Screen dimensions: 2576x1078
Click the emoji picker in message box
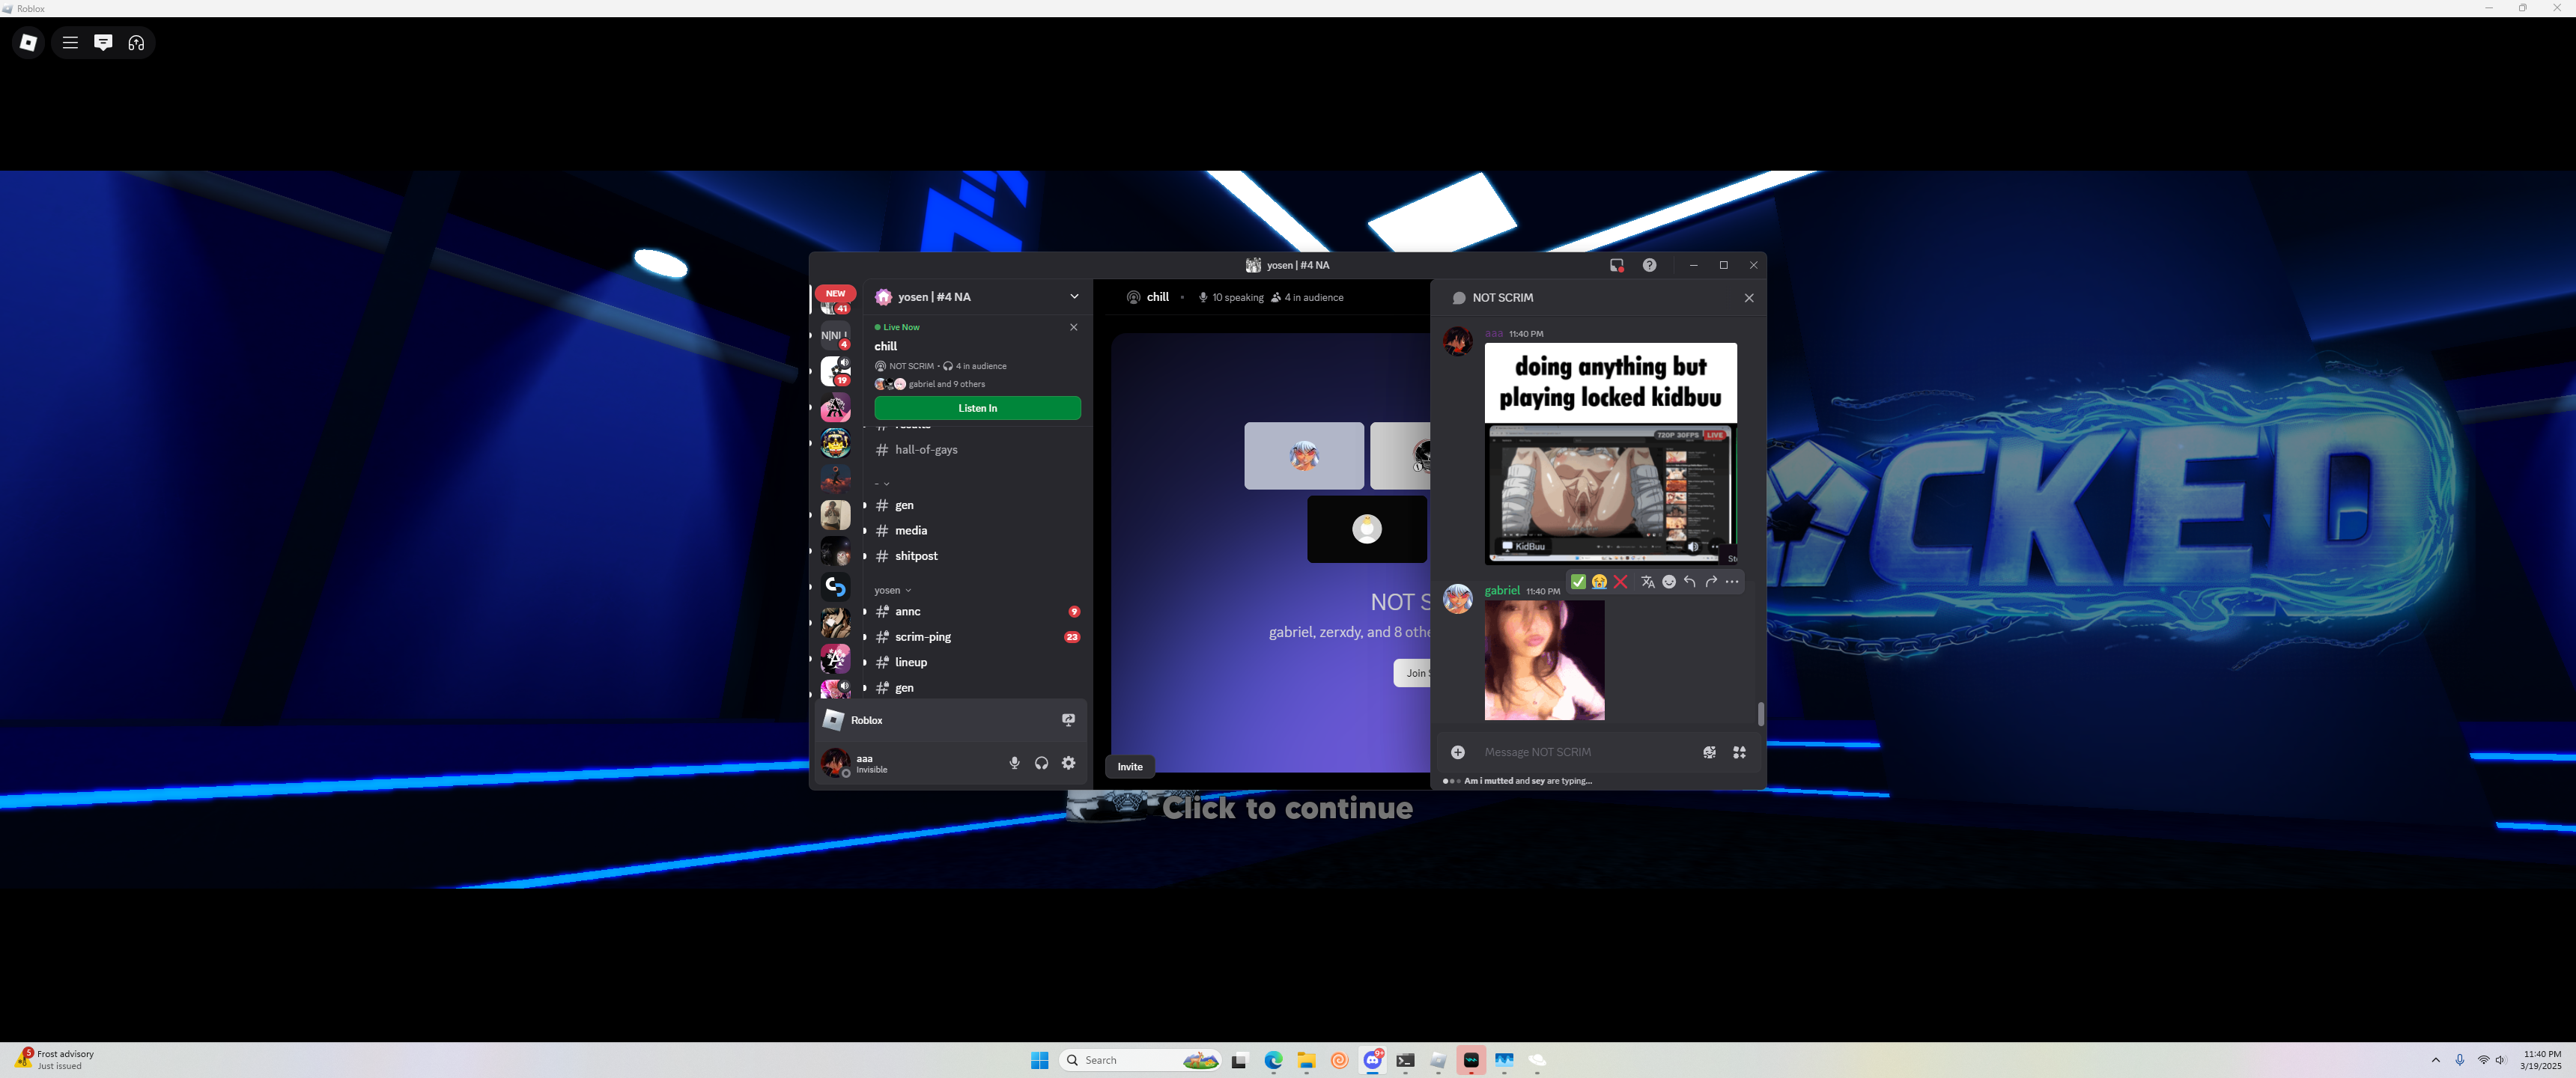click(x=1709, y=752)
